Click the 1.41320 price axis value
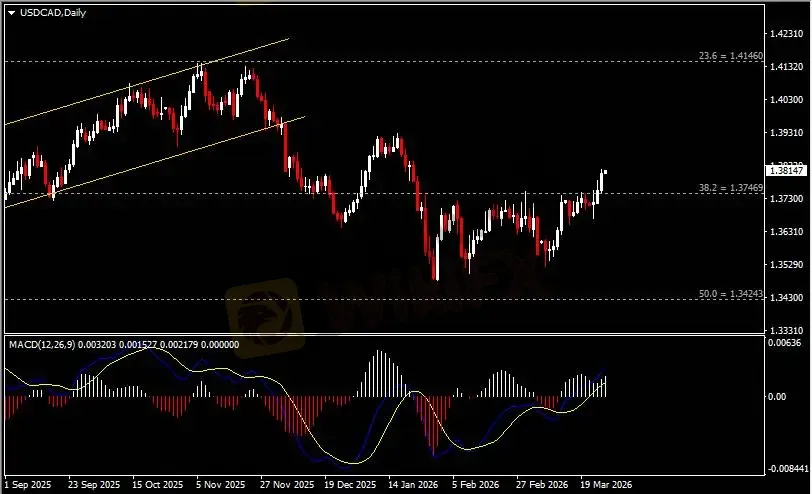The image size is (812, 494). [x=786, y=67]
